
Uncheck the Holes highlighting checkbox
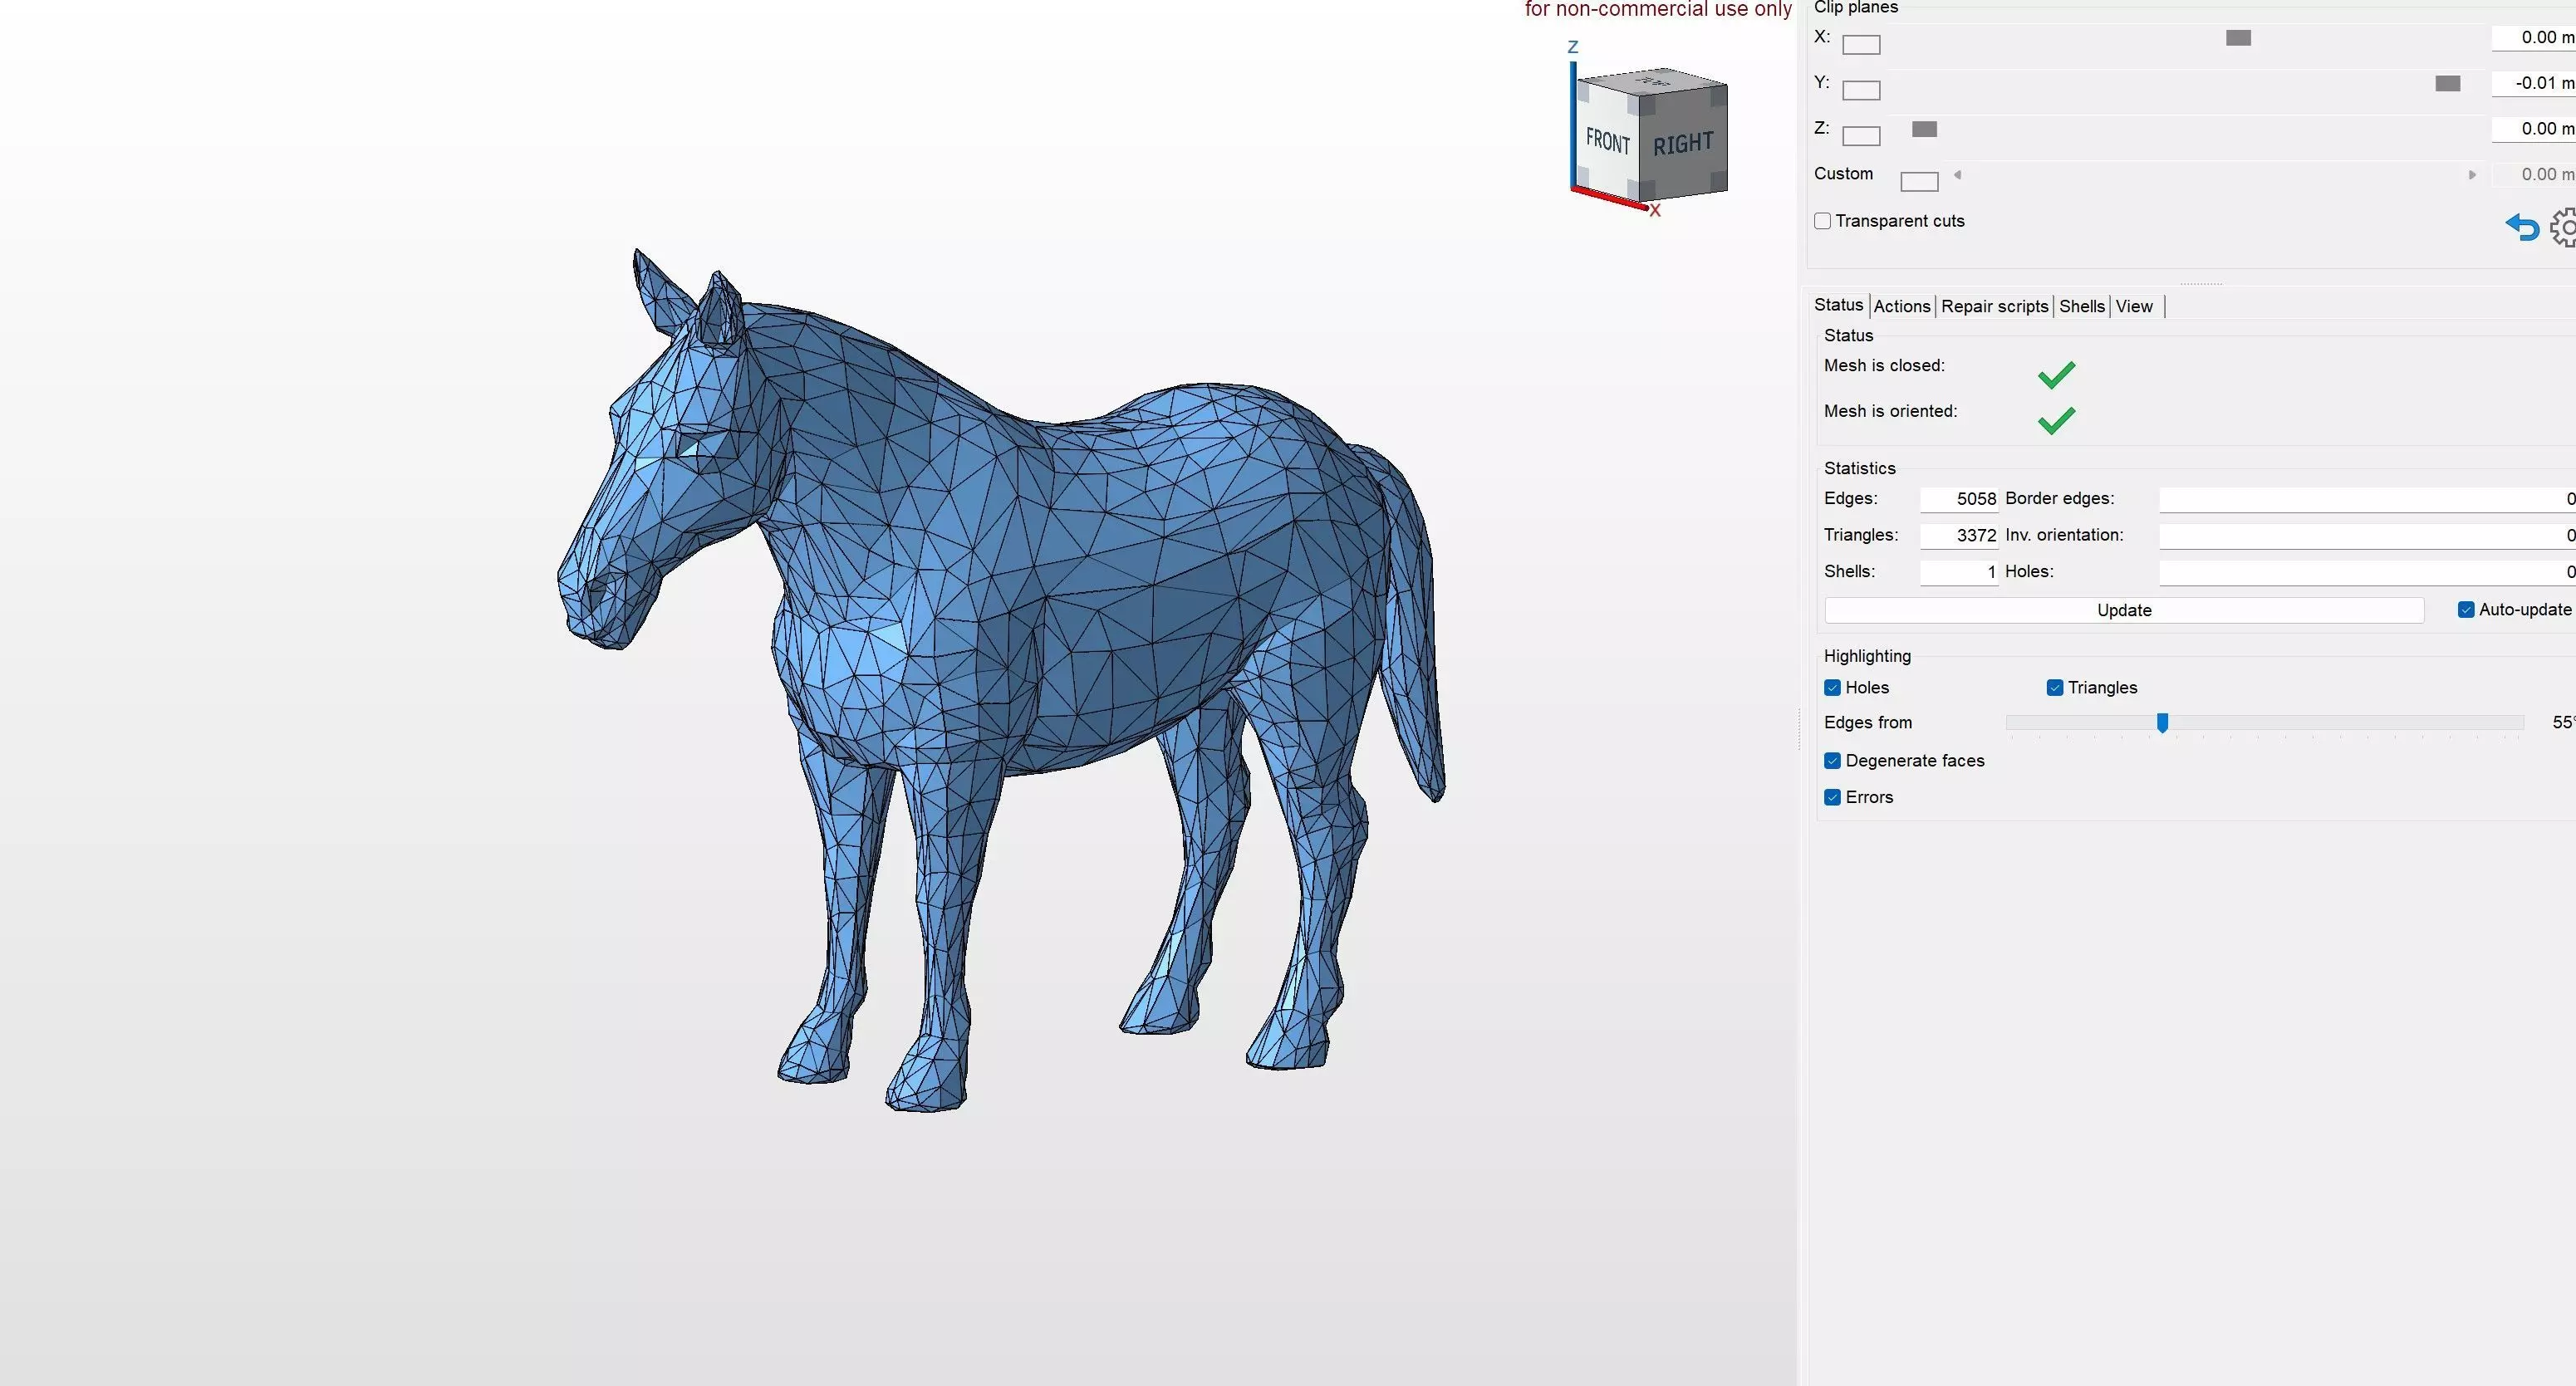(x=1832, y=688)
